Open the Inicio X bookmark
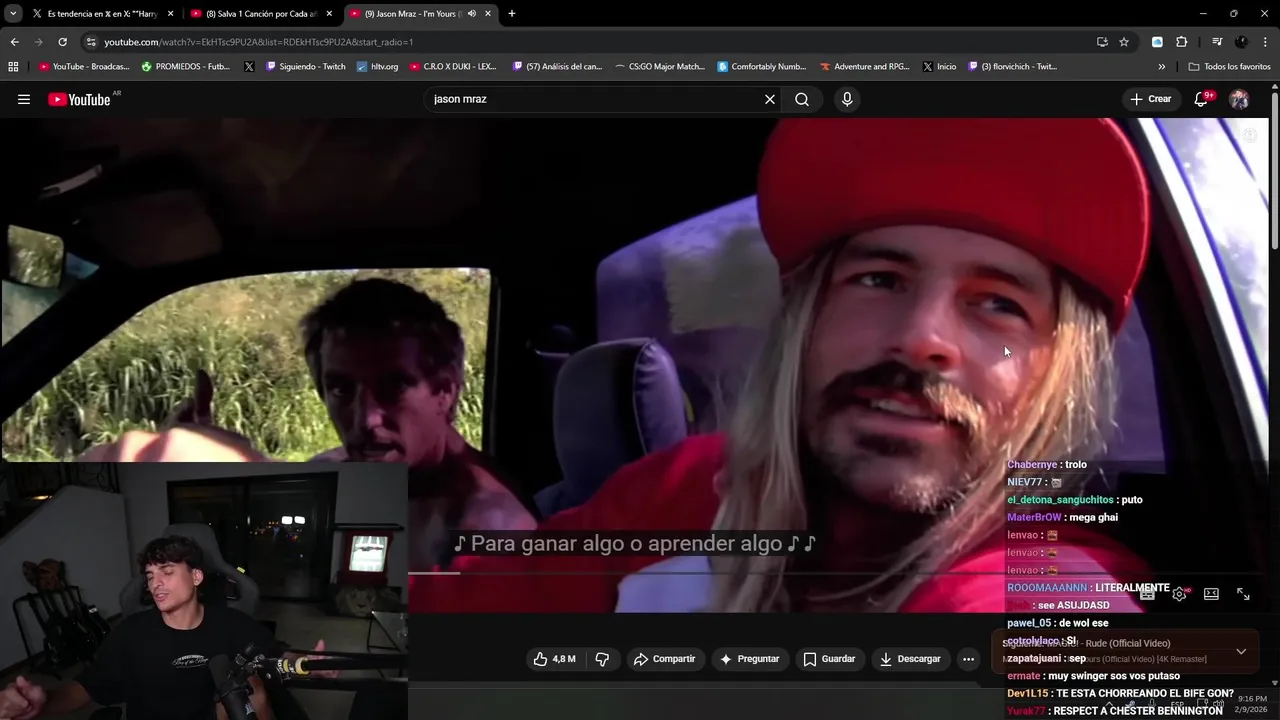Image resolution: width=1280 pixels, height=720 pixels. pyautogui.click(x=939, y=67)
